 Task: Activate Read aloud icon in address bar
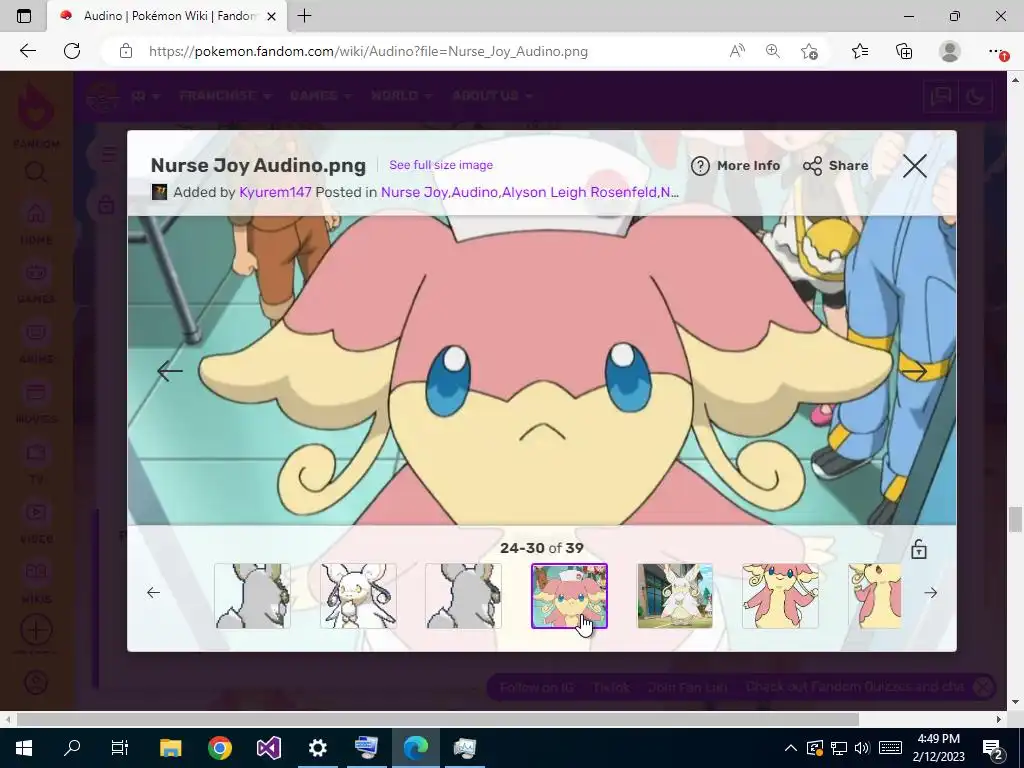coord(737,51)
